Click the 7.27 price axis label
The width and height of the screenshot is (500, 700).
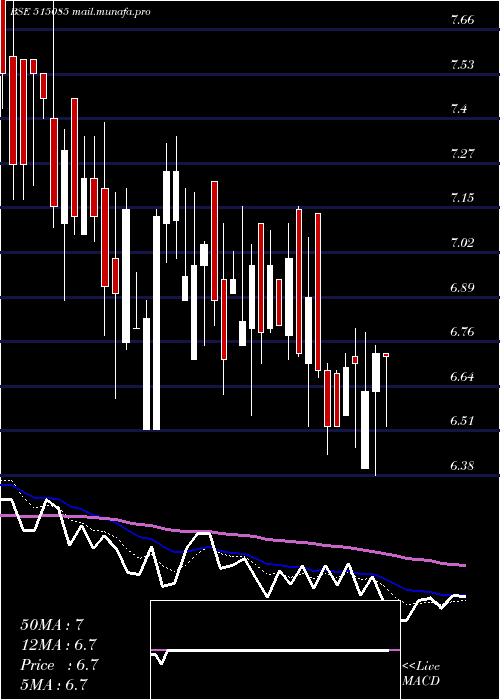click(x=463, y=154)
